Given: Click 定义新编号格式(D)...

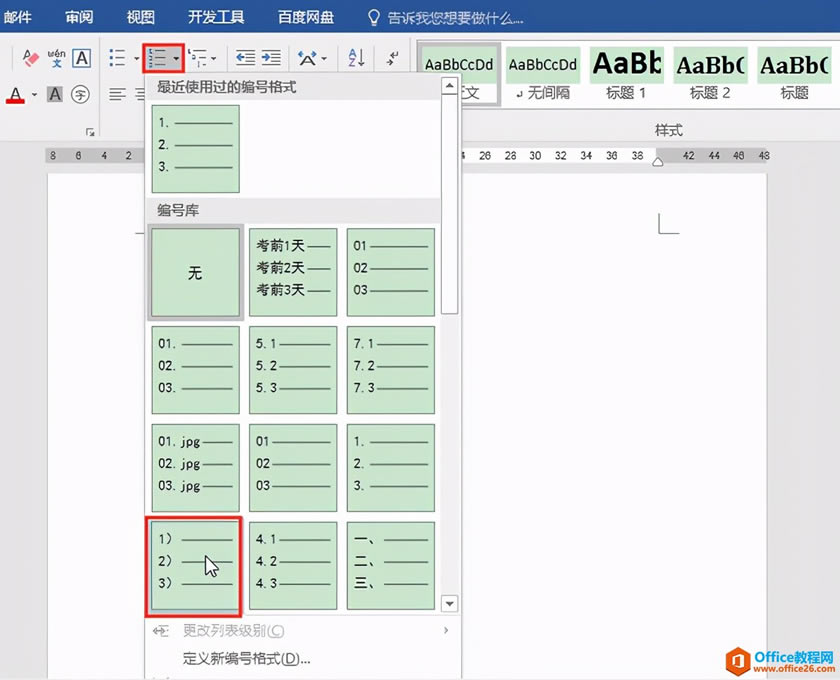Looking at the screenshot, I should [246, 658].
